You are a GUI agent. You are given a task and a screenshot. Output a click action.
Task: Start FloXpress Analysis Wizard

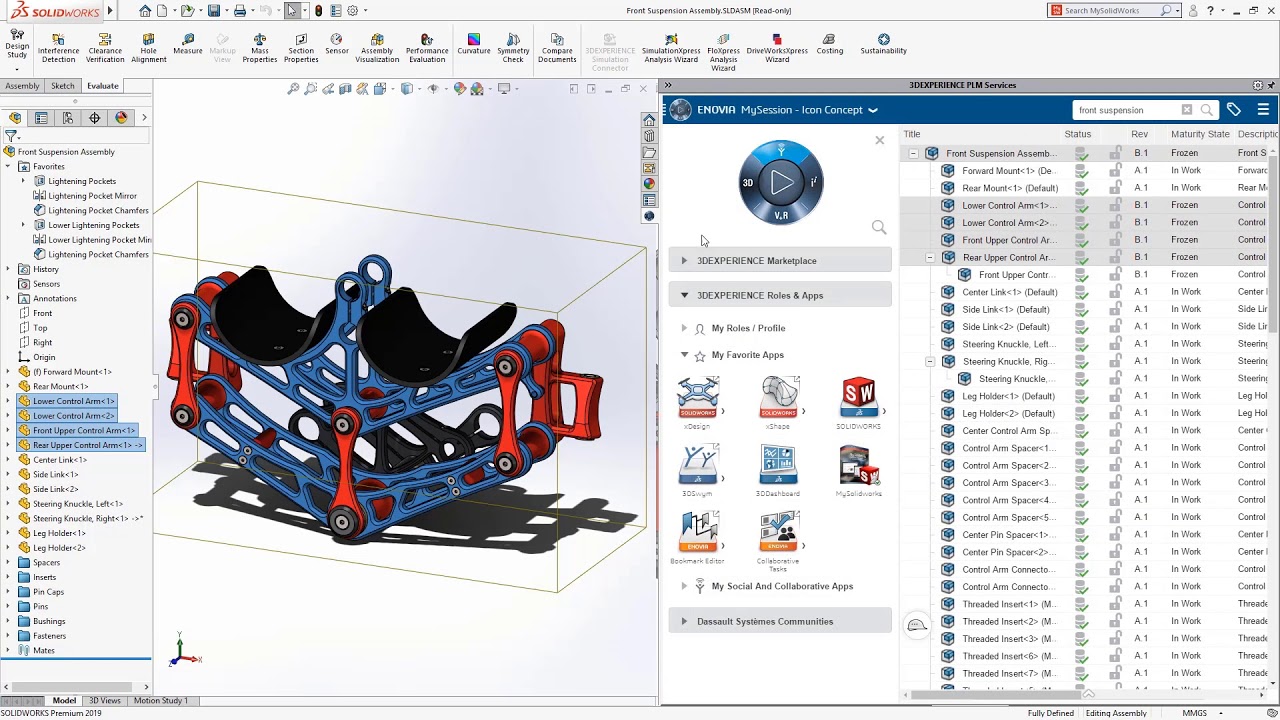tap(723, 52)
